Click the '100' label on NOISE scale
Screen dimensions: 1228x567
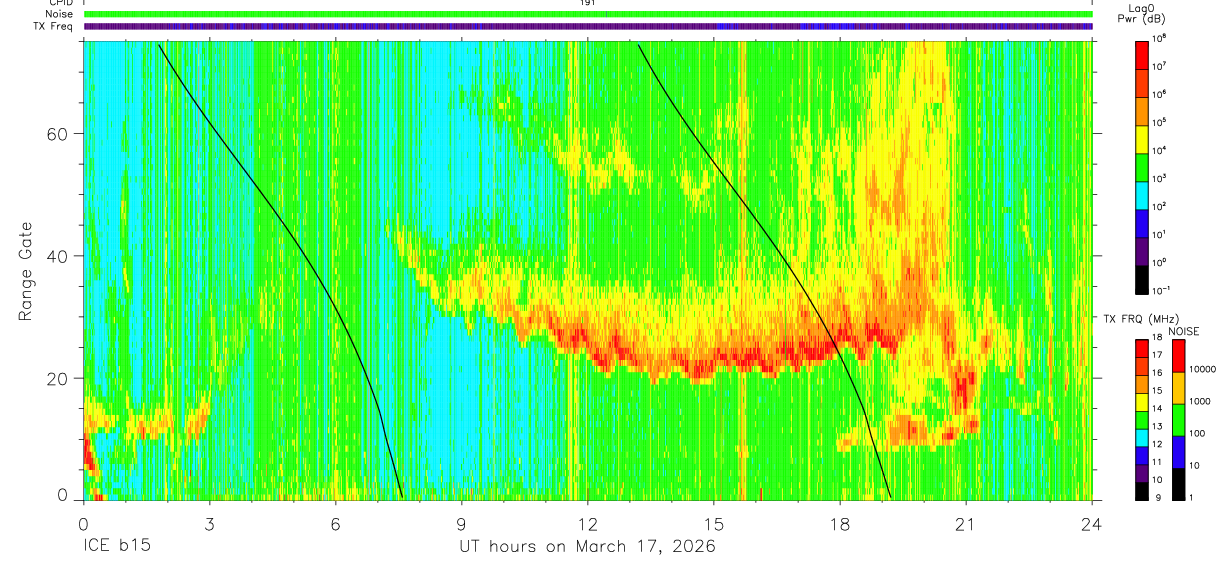[1199, 434]
